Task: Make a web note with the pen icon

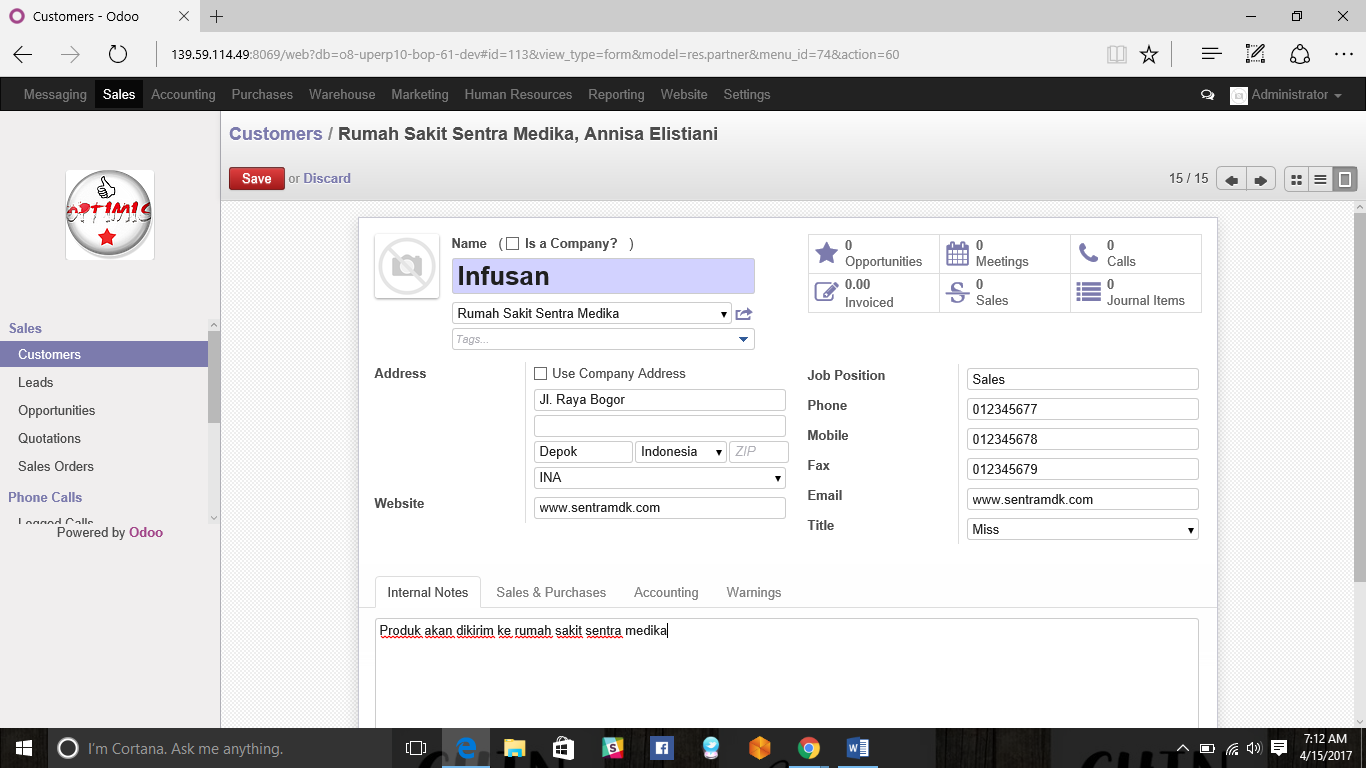Action: click(x=1255, y=55)
